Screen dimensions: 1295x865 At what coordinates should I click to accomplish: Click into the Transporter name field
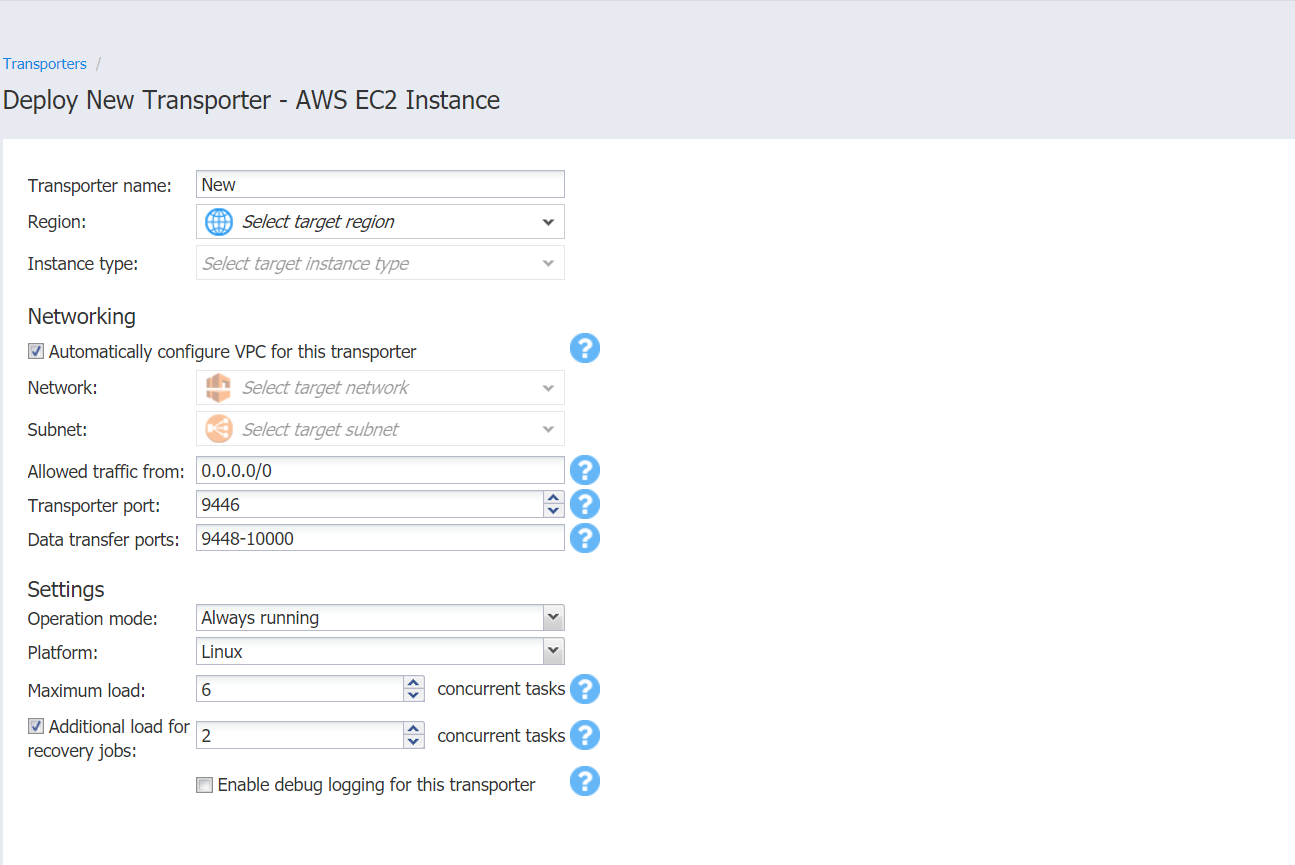[380, 184]
